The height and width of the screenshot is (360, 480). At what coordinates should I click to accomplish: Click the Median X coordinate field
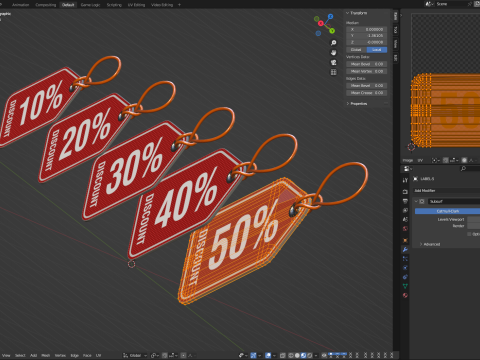coord(366,29)
